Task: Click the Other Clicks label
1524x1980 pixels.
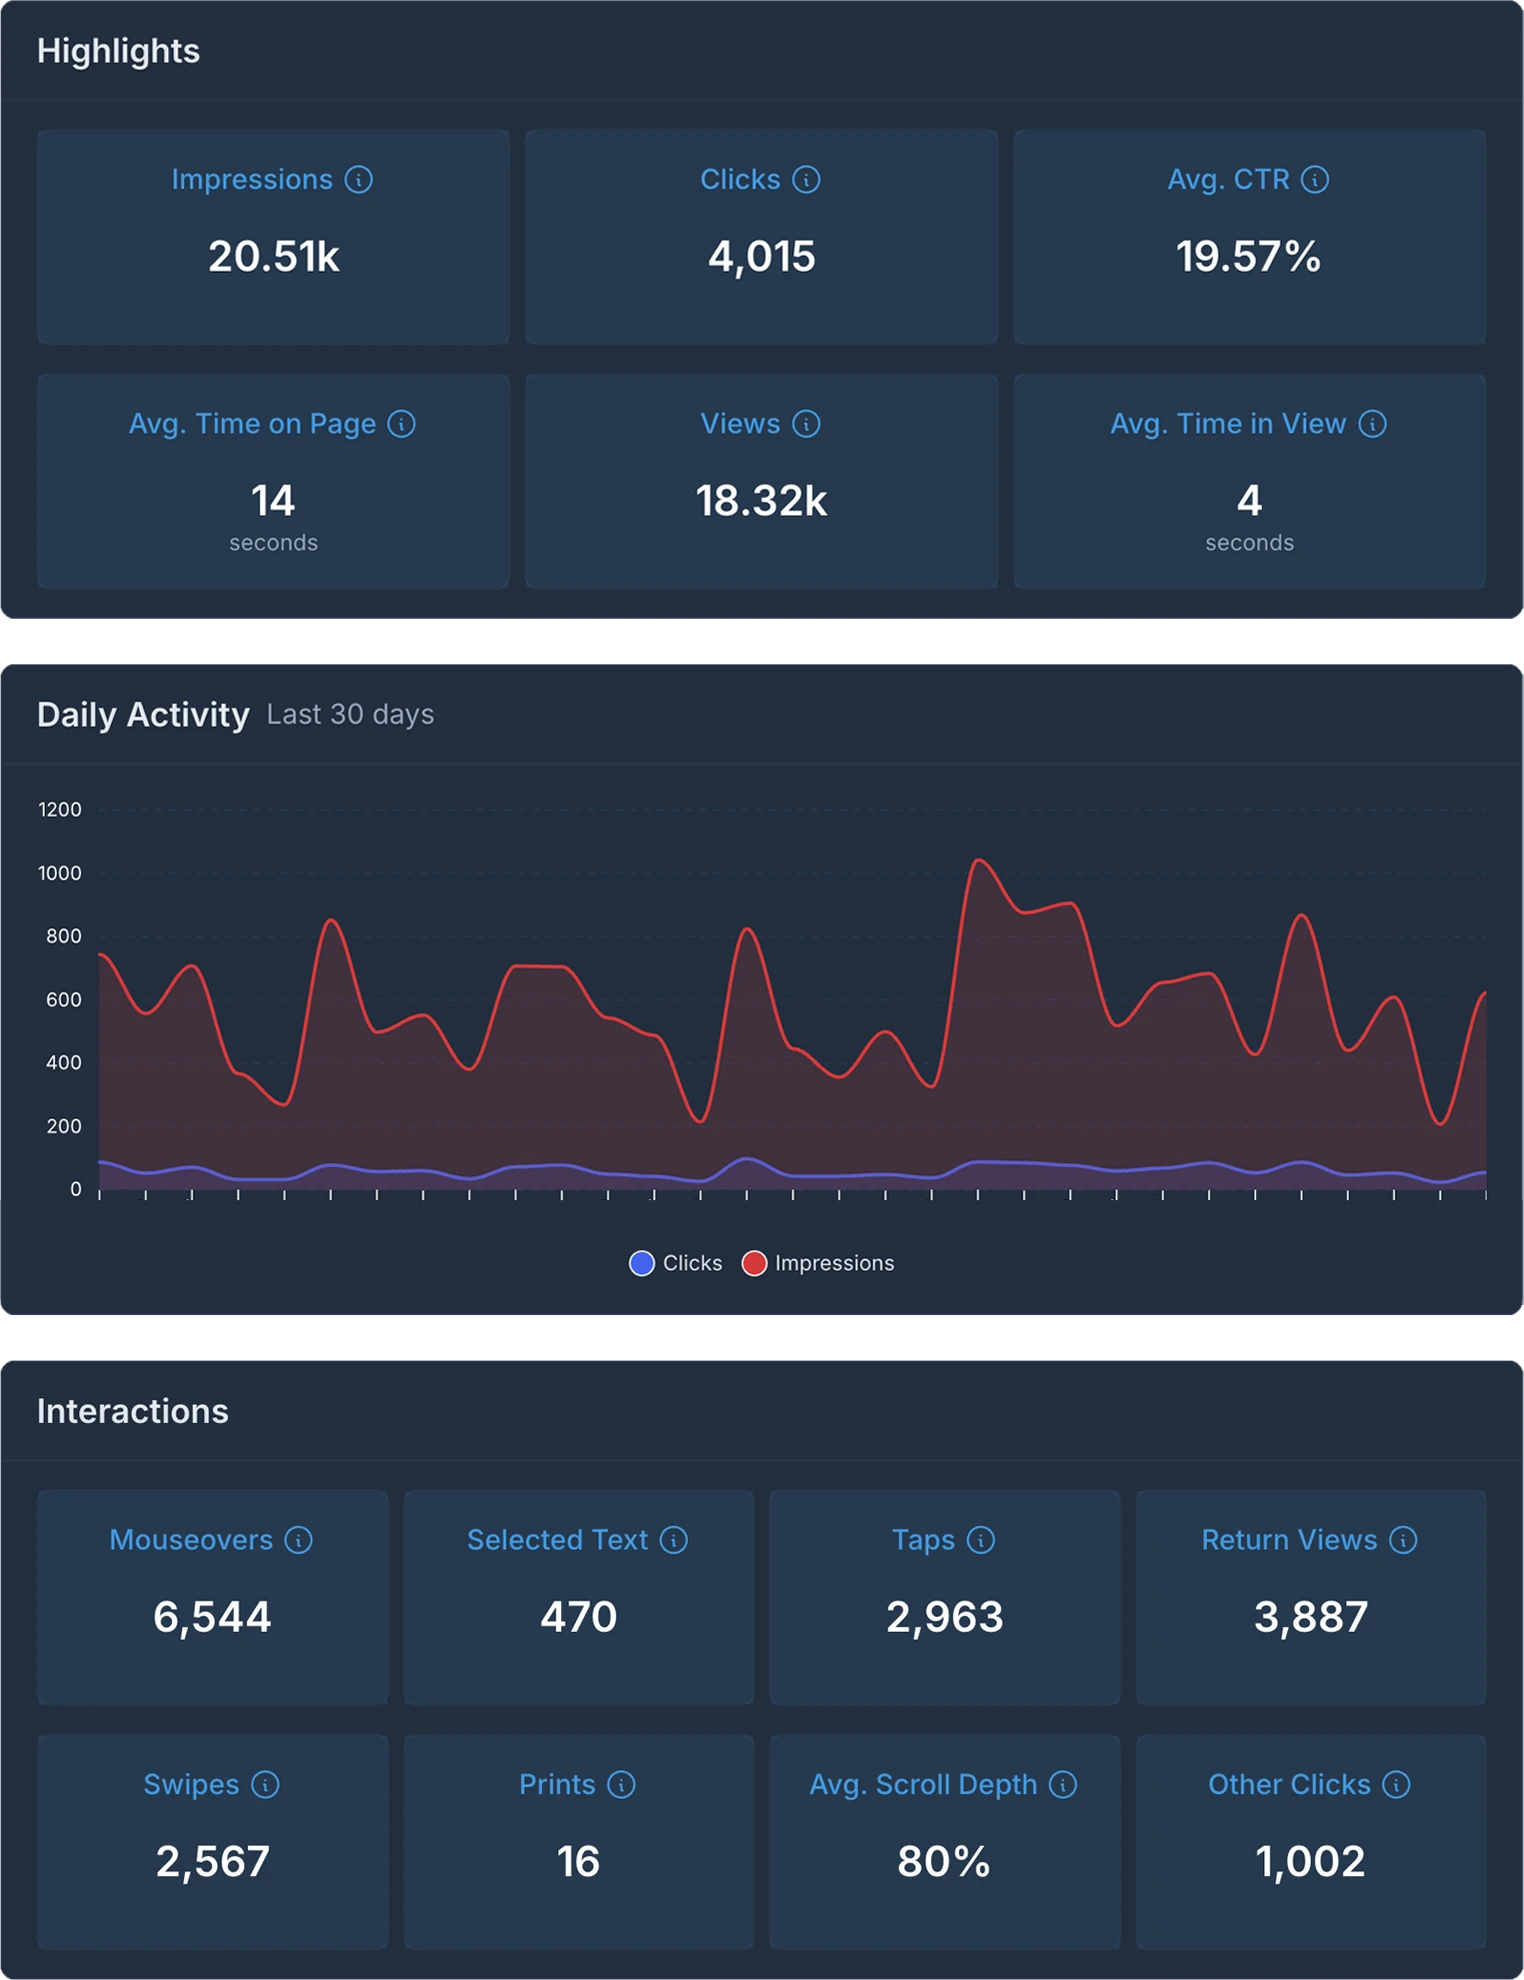Action: tap(1289, 1785)
